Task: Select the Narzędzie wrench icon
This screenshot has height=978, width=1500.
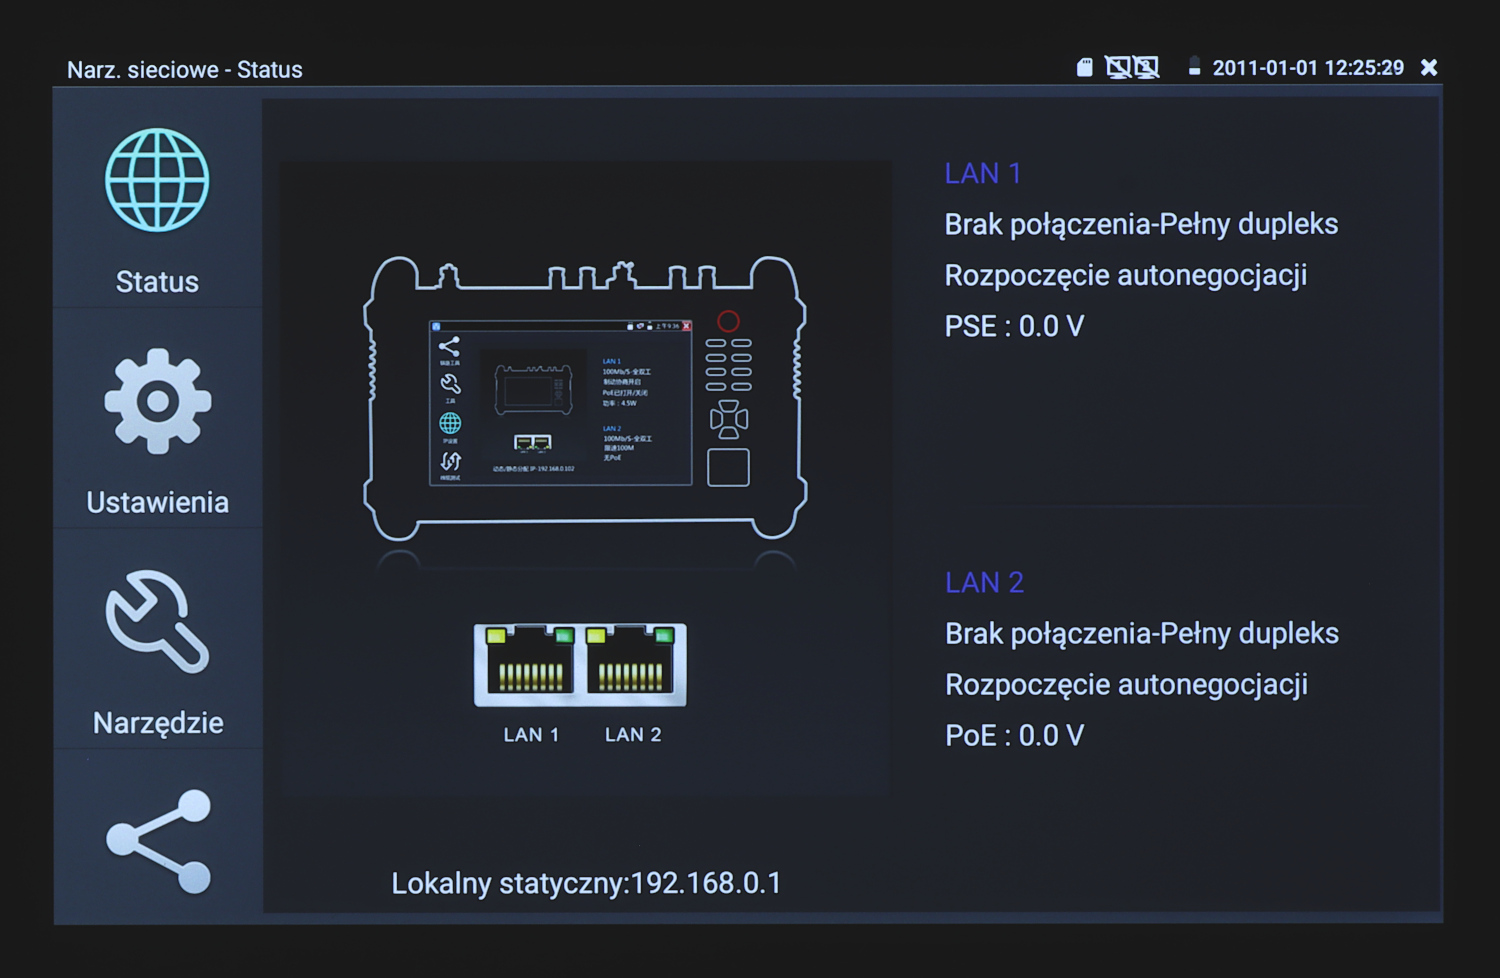Action: (x=157, y=621)
